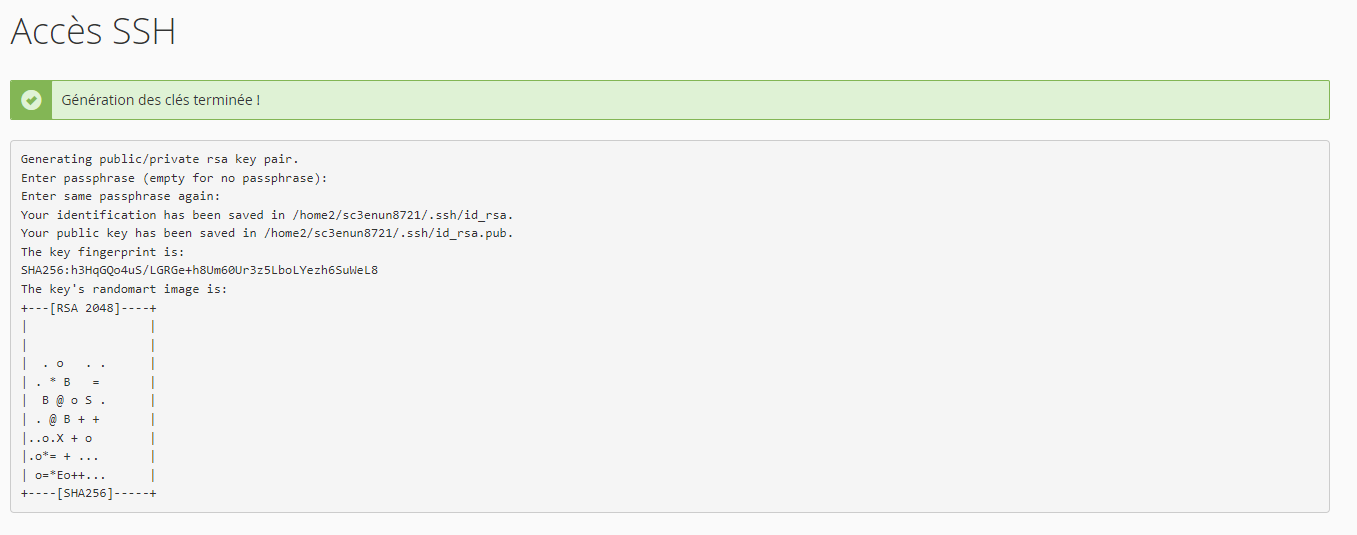Click the "[RSA 2048]" randomart header
Screen dimensions: 1357x535
pos(85,308)
